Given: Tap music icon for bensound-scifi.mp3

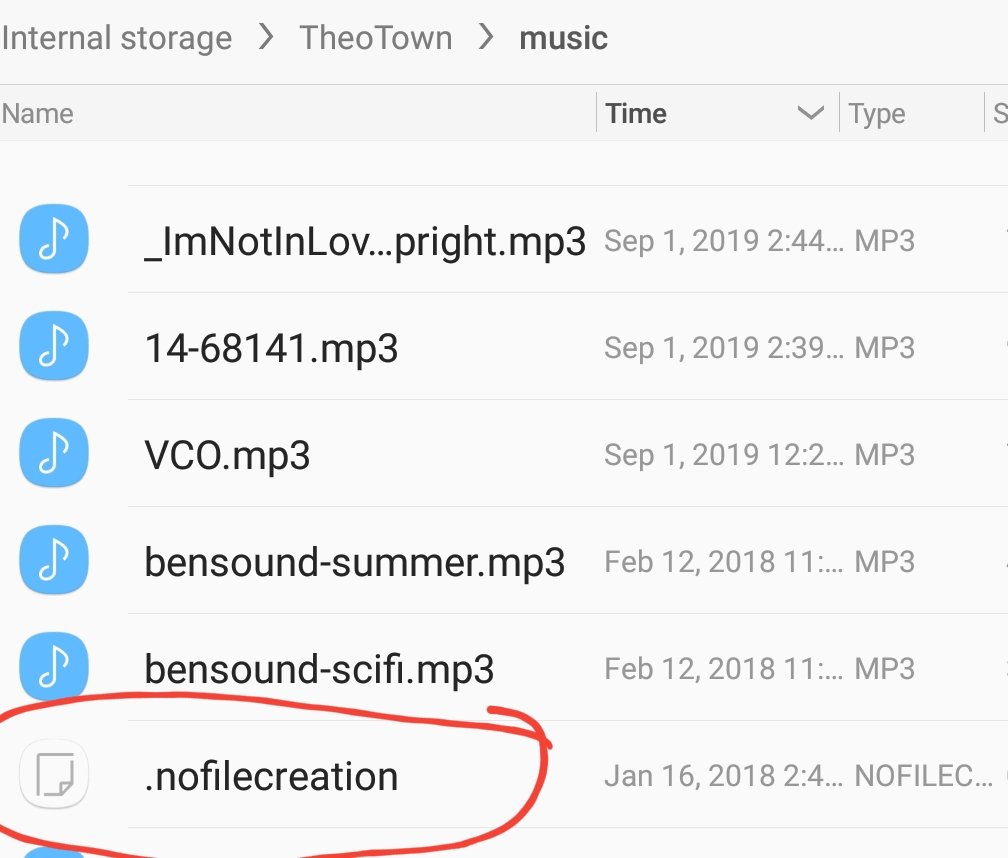Looking at the screenshot, I should (x=54, y=667).
